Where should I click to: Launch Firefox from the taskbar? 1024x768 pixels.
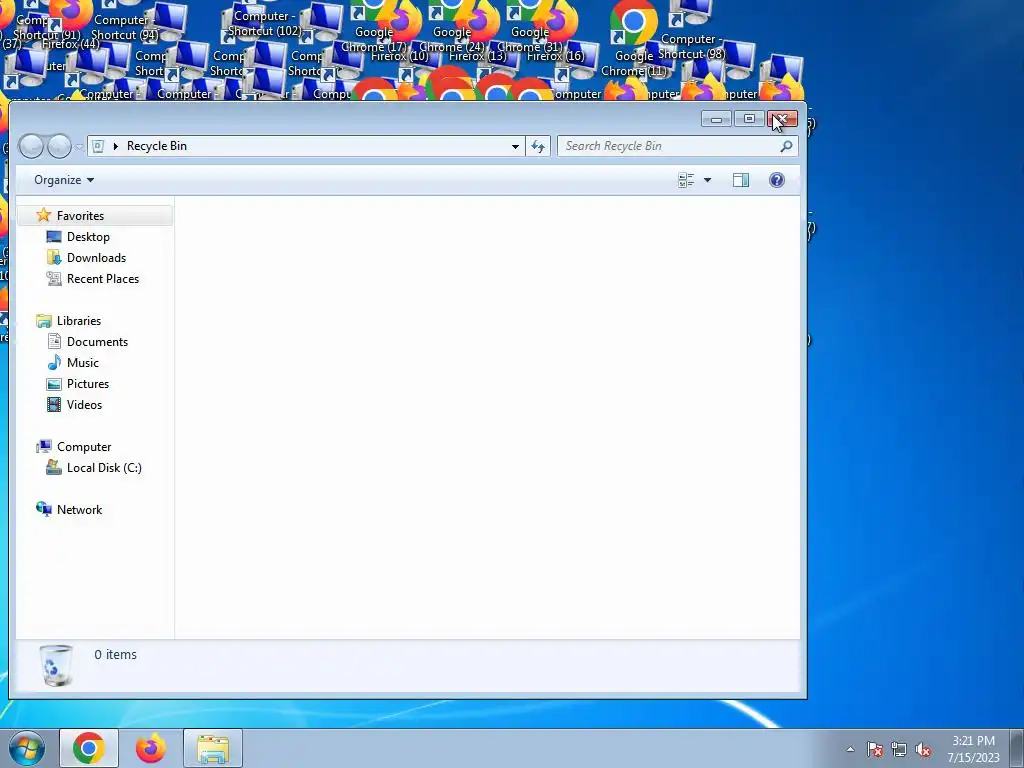coord(151,748)
